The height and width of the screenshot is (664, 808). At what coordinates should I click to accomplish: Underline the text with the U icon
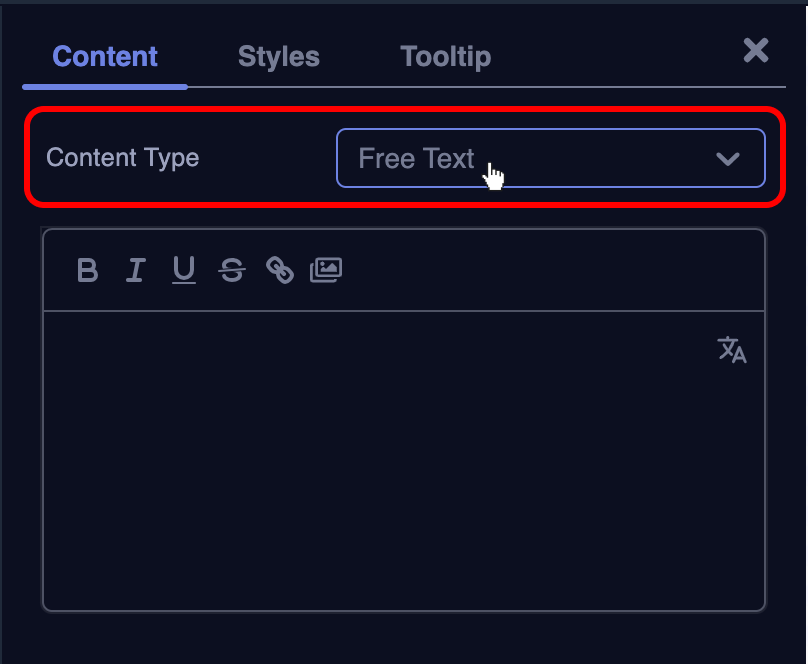coord(184,270)
